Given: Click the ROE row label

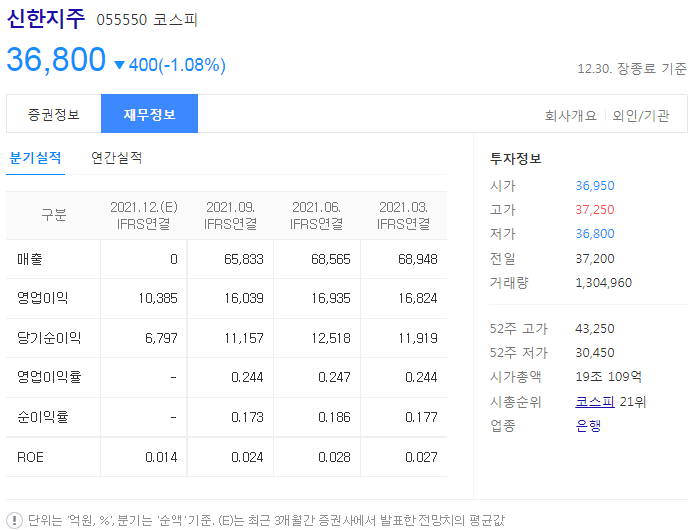Looking at the screenshot, I should [x=30, y=457].
